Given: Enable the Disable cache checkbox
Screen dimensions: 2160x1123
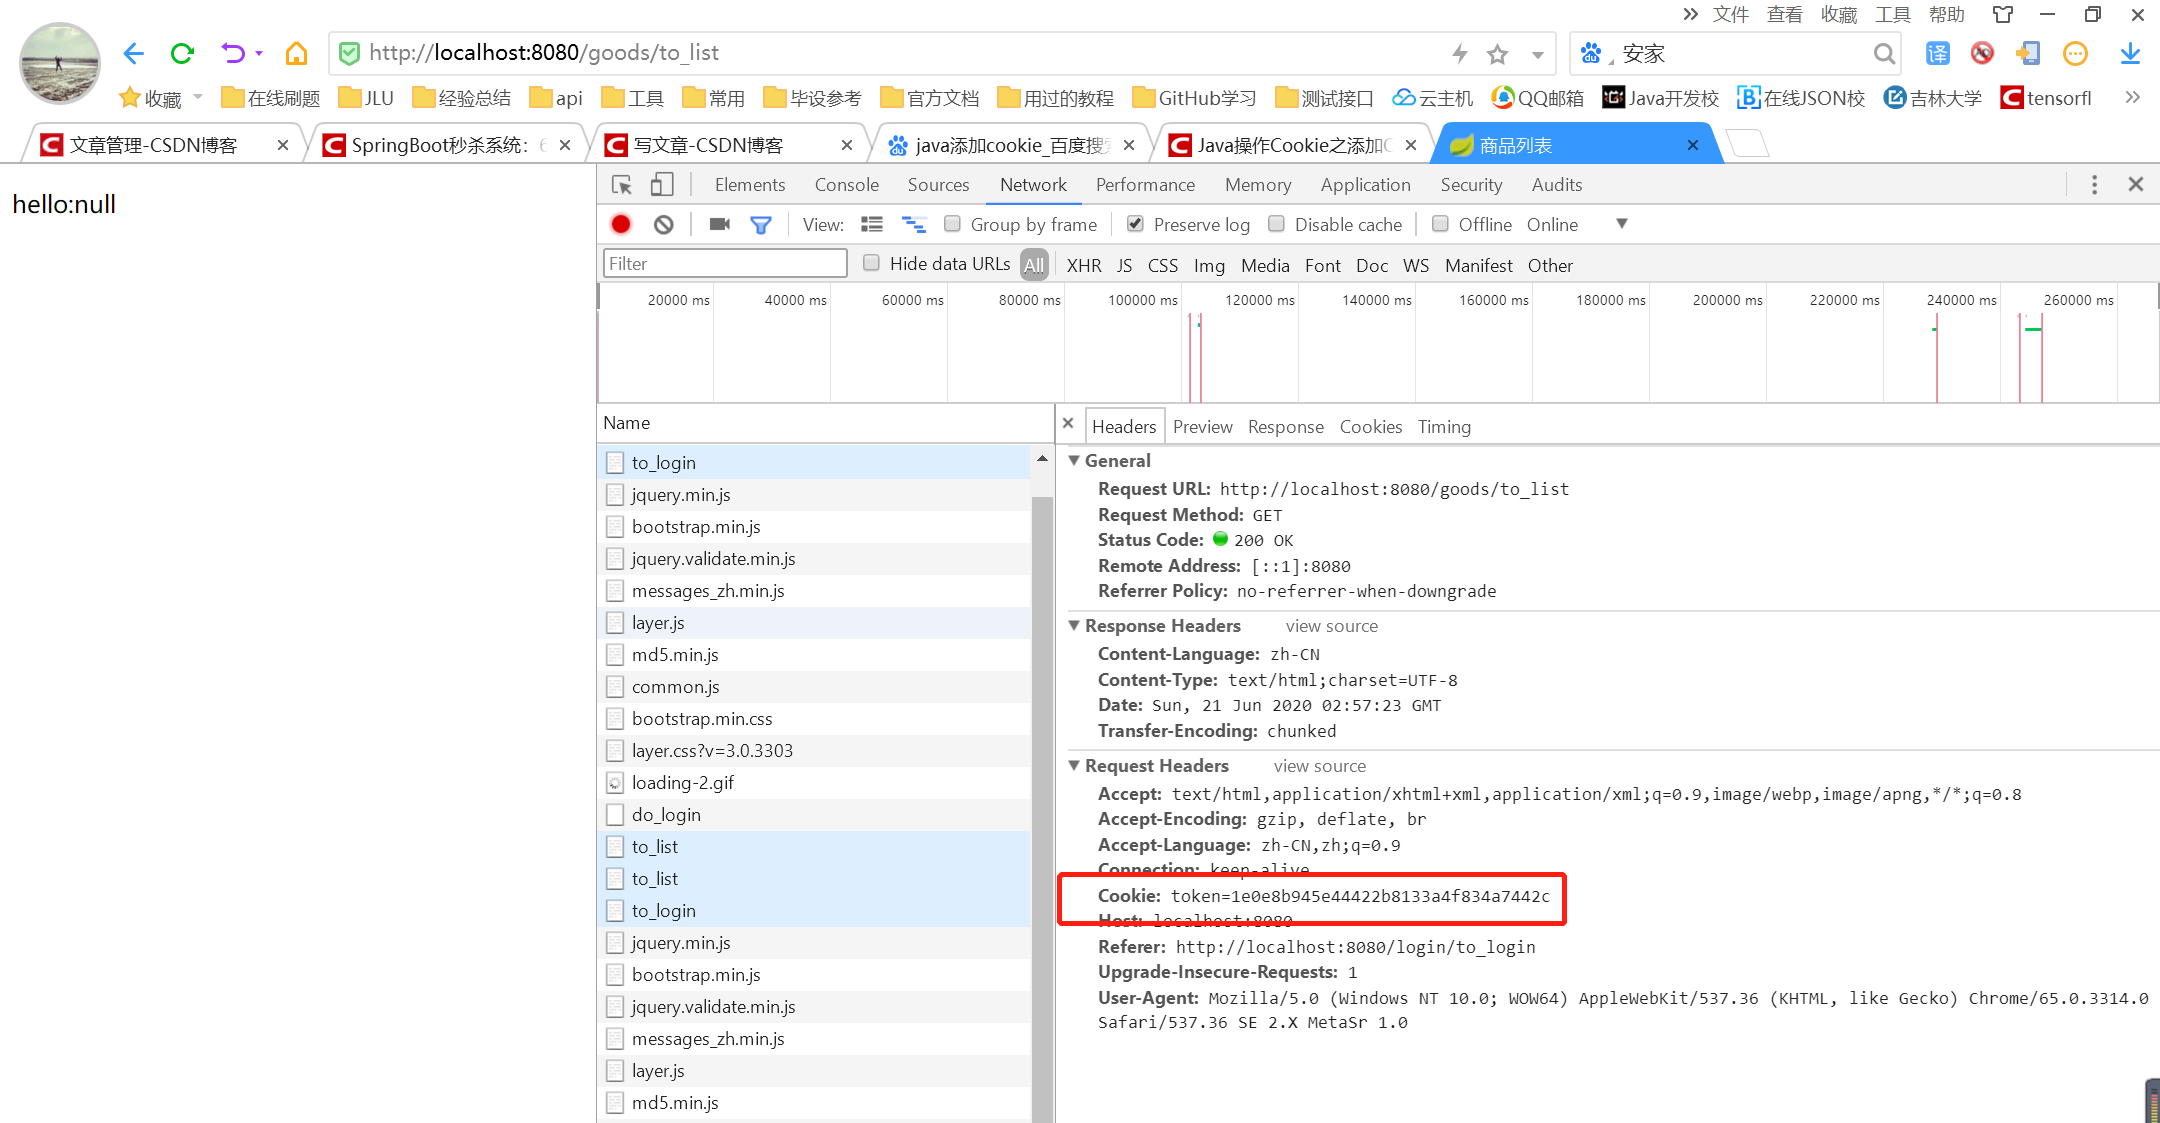Looking at the screenshot, I should click(x=1276, y=224).
